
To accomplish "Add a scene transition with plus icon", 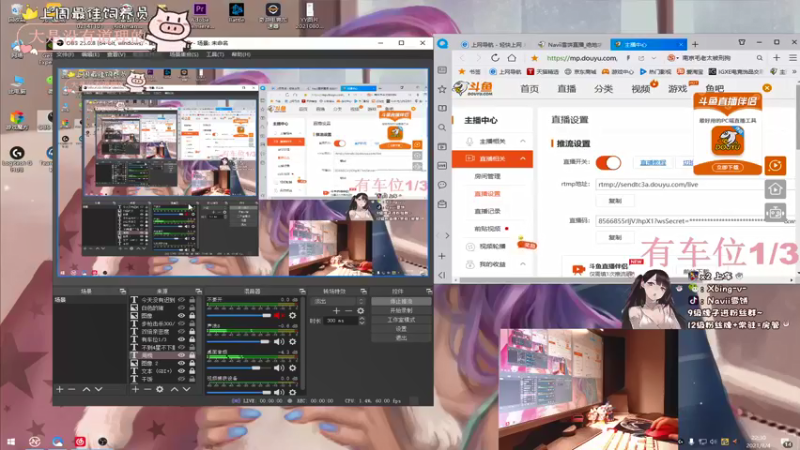I will pyautogui.click(x=336, y=310).
